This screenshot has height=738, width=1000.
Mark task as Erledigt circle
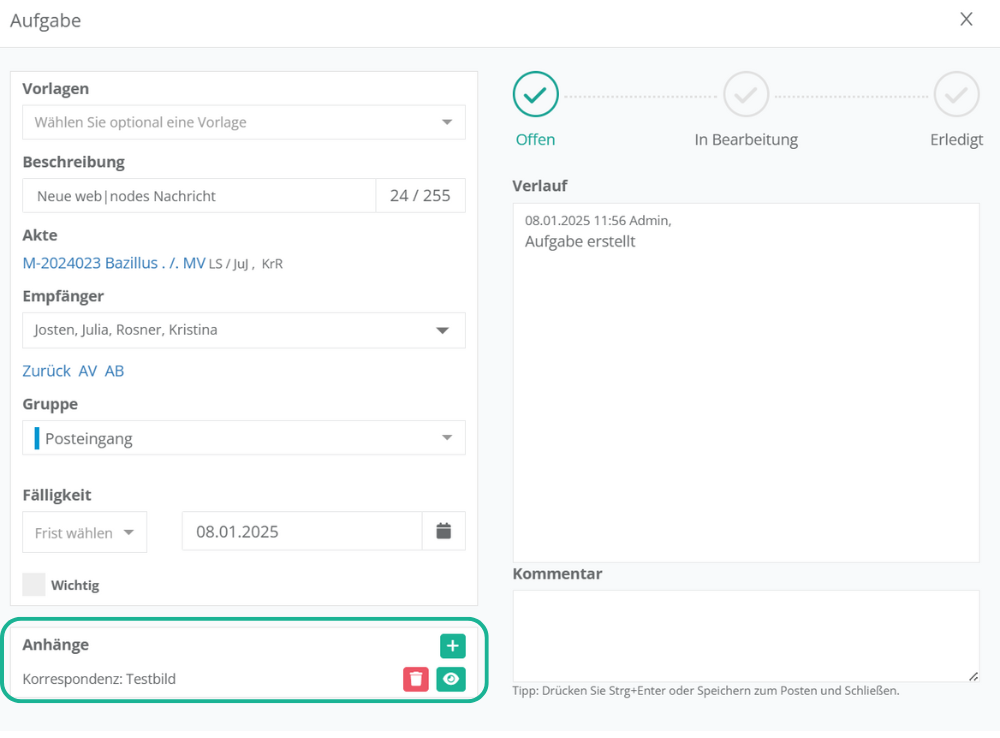[956, 95]
